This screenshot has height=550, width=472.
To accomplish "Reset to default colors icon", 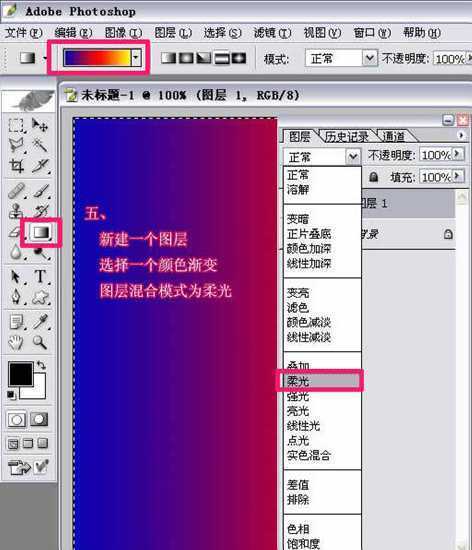I will pyautogui.click(x=12, y=395).
